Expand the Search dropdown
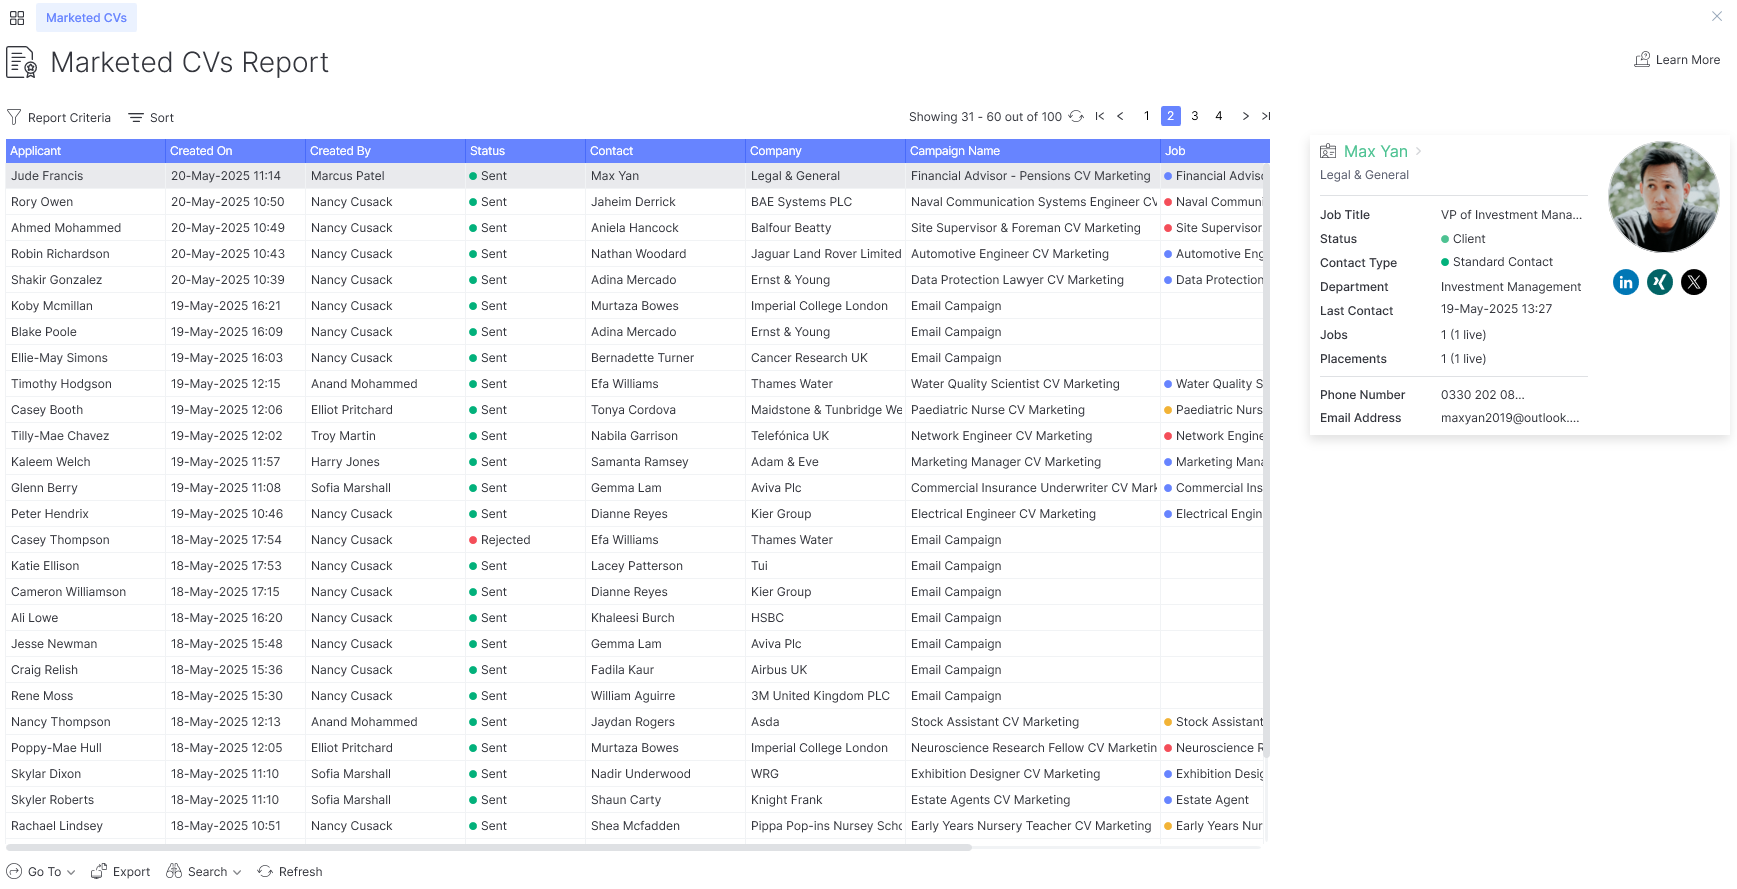Screen dimensions: 1737x889 click(x=204, y=872)
